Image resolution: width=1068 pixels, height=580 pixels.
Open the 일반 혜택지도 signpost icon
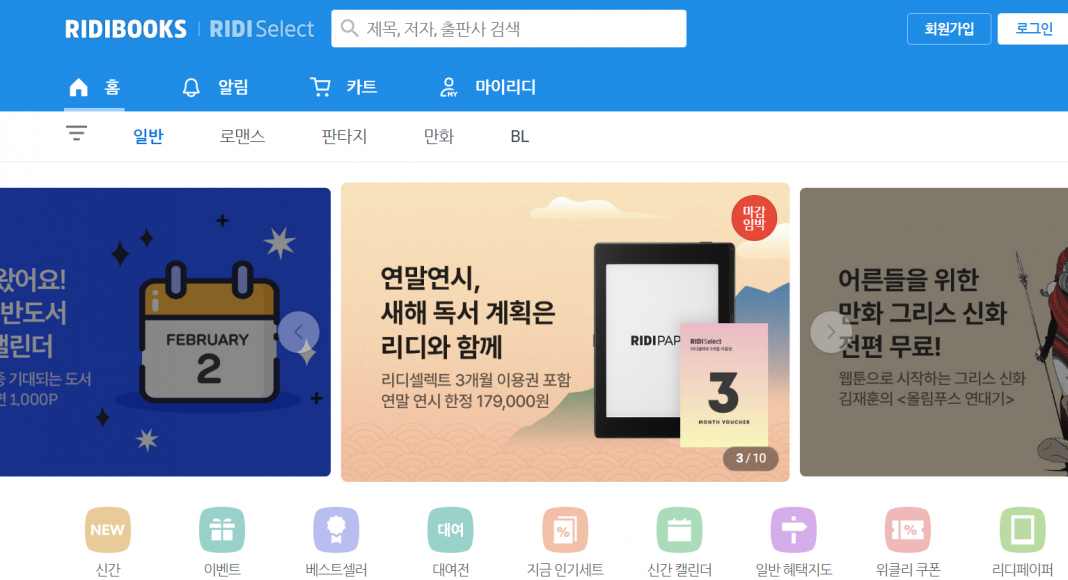[794, 530]
